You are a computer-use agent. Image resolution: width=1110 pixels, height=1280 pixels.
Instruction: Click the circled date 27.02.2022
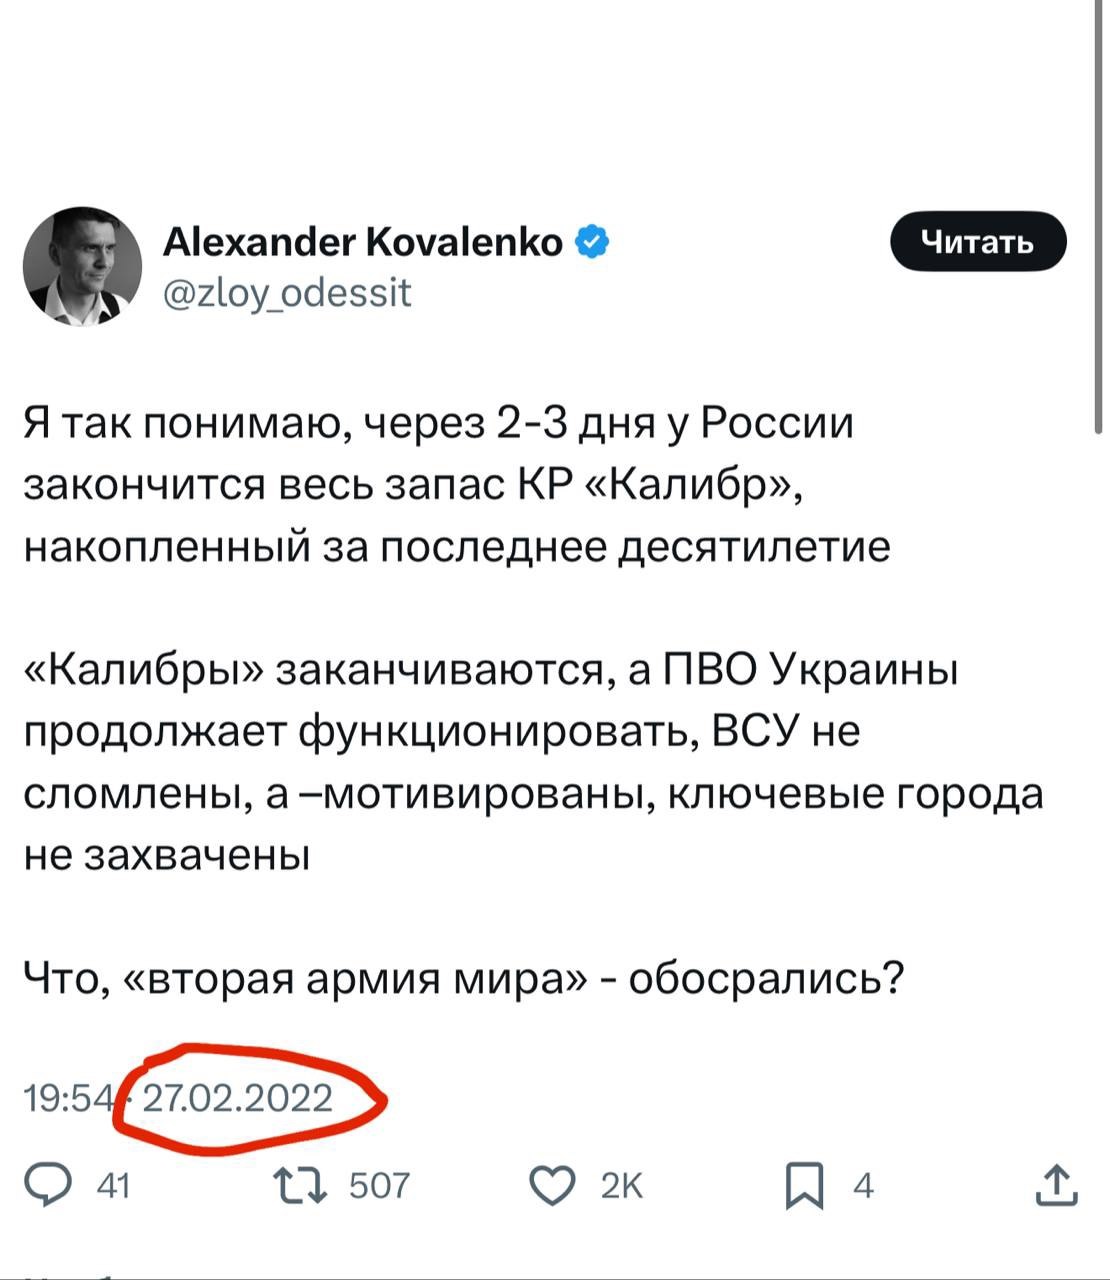(x=238, y=1098)
